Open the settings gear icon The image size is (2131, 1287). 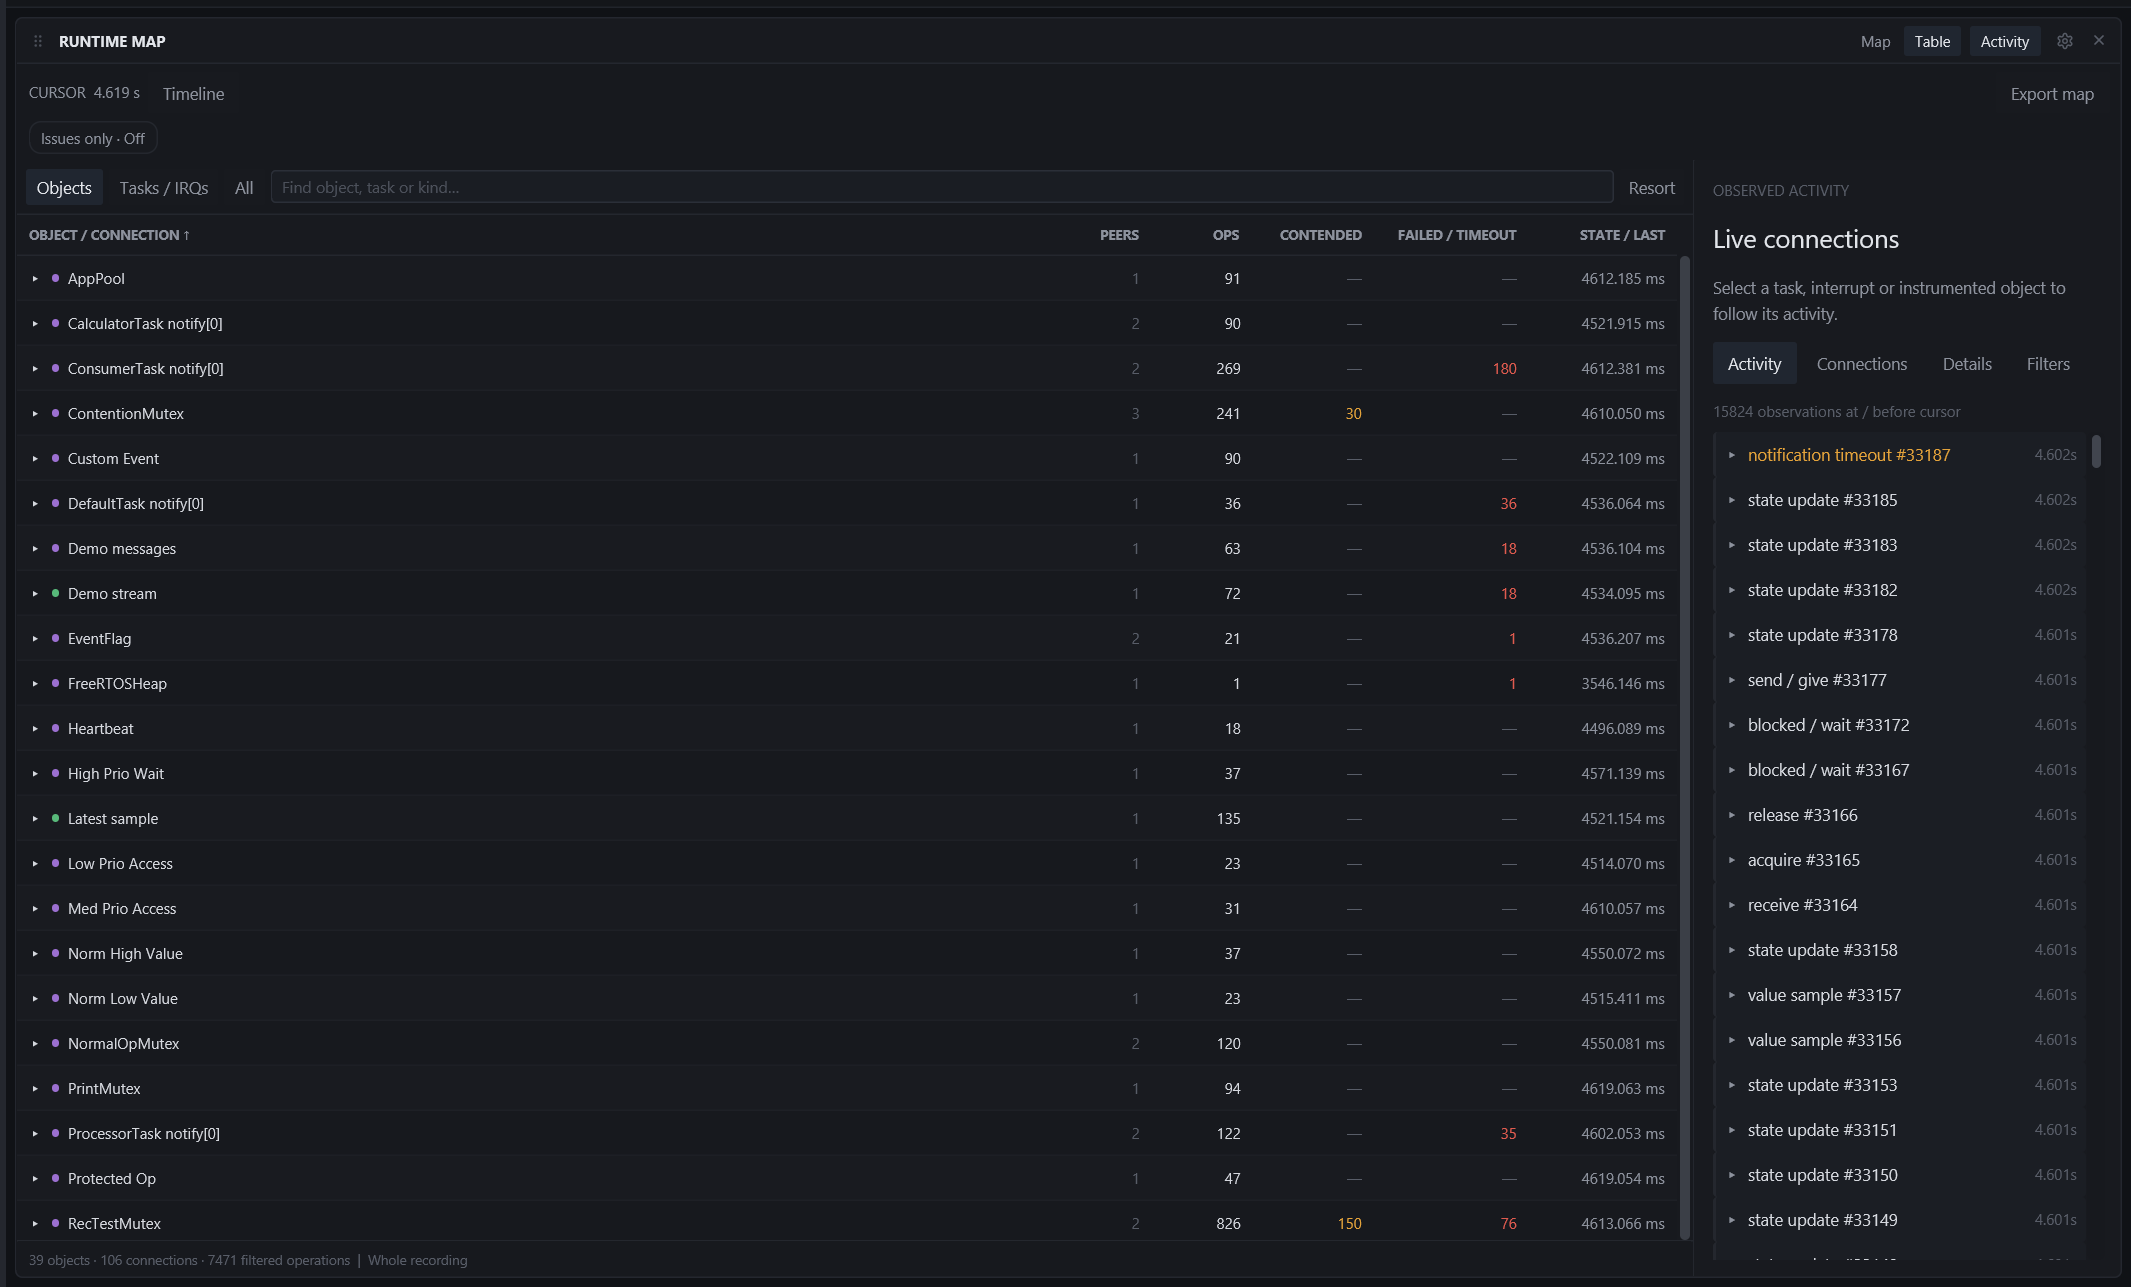(x=2064, y=41)
